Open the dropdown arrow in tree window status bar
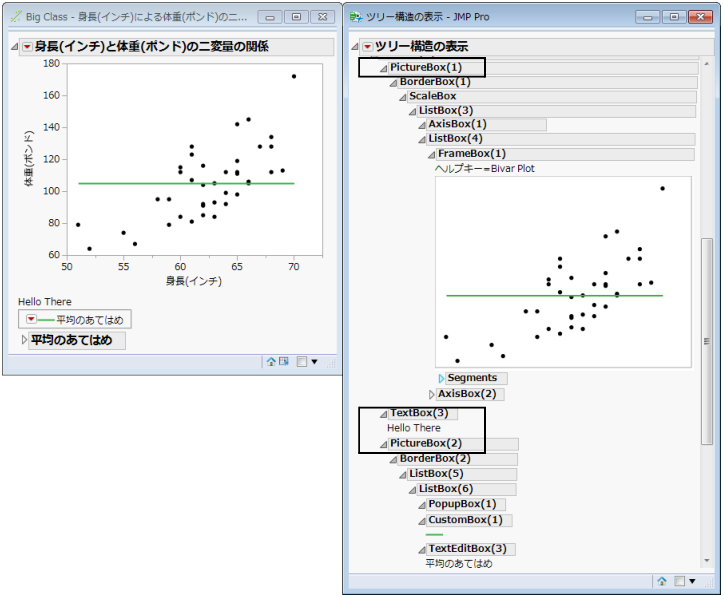This screenshot has height=597, width=723. pos(692,581)
